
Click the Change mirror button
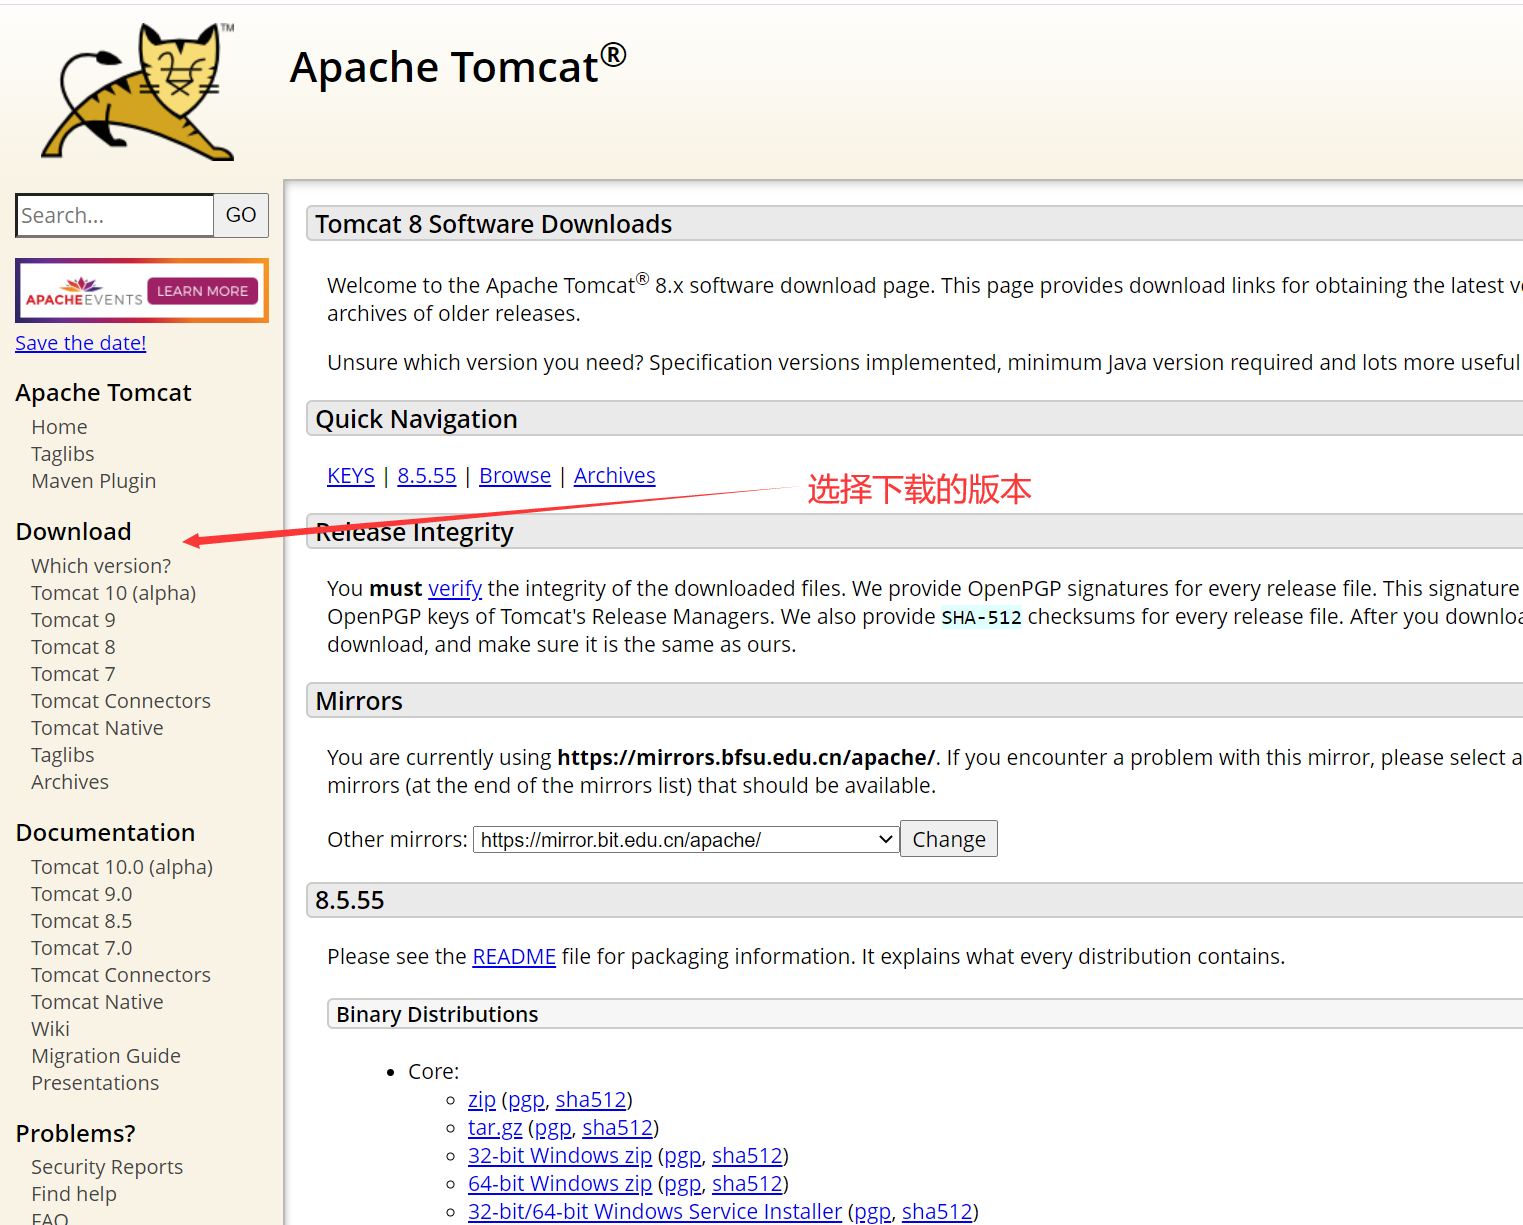coord(949,839)
